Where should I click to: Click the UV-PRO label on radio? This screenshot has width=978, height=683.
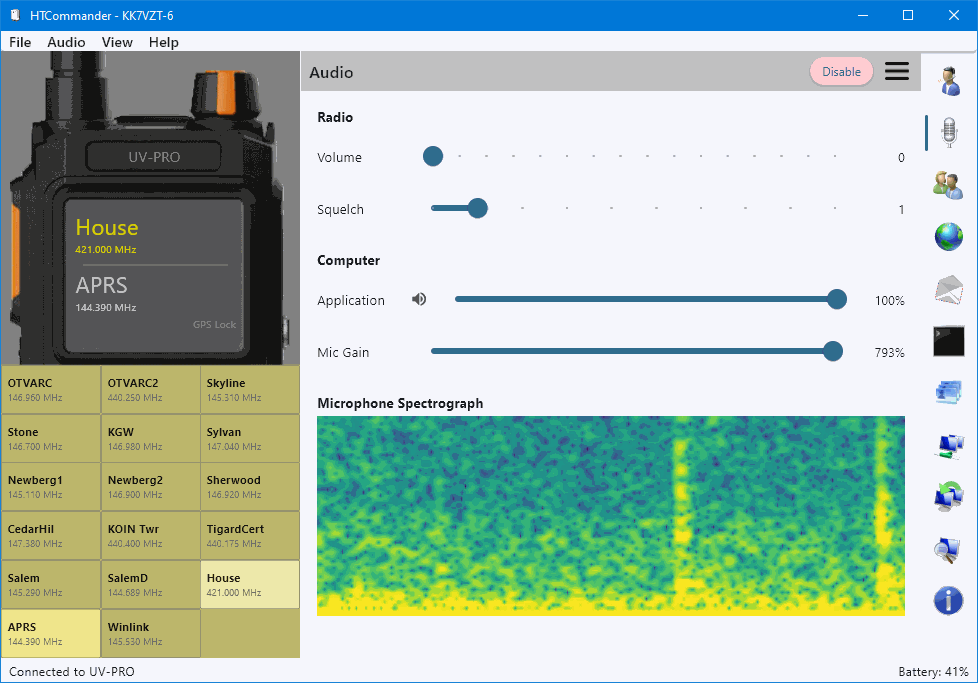pyautogui.click(x=154, y=157)
